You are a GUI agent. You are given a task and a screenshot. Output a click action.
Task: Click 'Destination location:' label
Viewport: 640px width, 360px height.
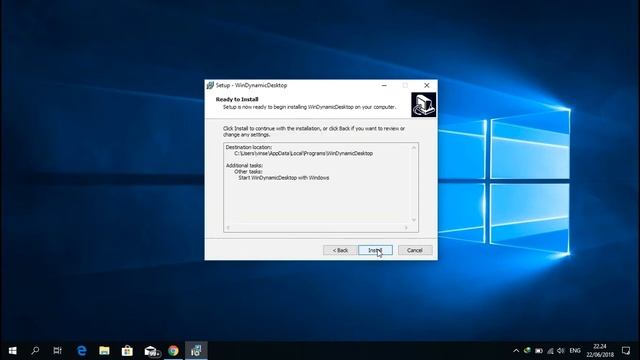[249, 147]
